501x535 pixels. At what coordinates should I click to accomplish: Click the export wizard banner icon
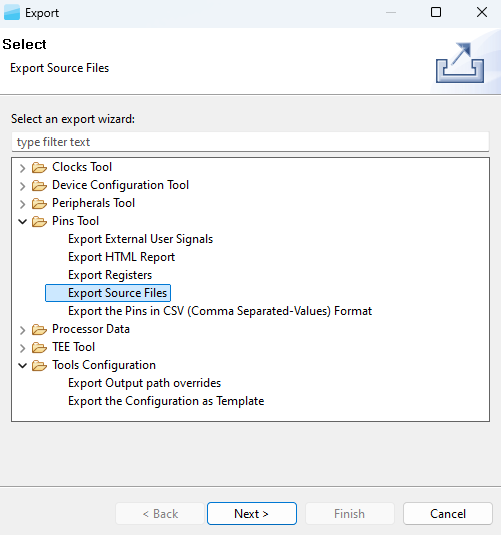point(460,62)
